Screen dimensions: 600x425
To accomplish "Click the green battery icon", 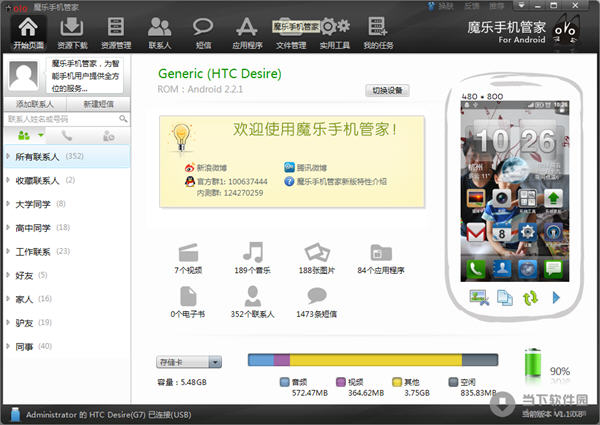I will [532, 363].
